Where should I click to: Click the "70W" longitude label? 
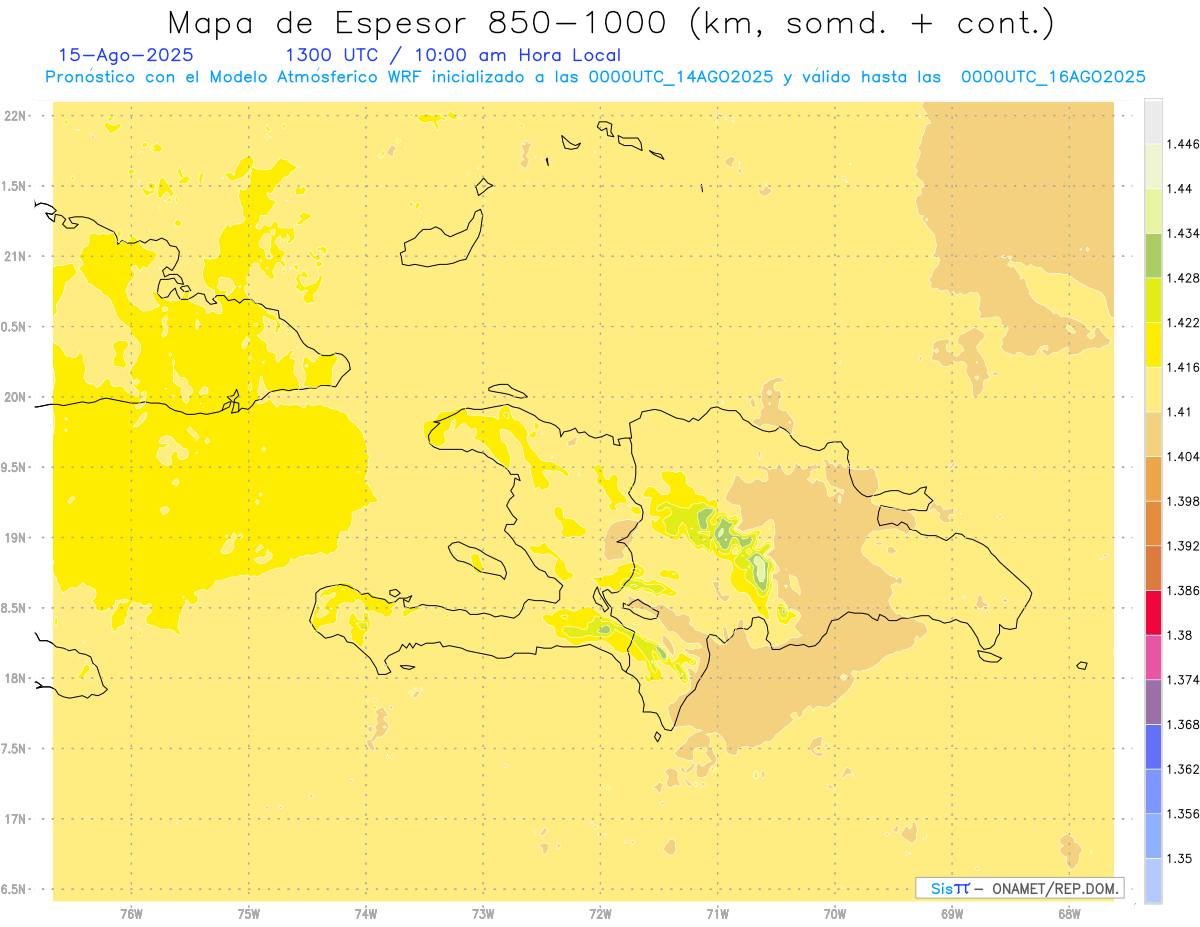(834, 913)
